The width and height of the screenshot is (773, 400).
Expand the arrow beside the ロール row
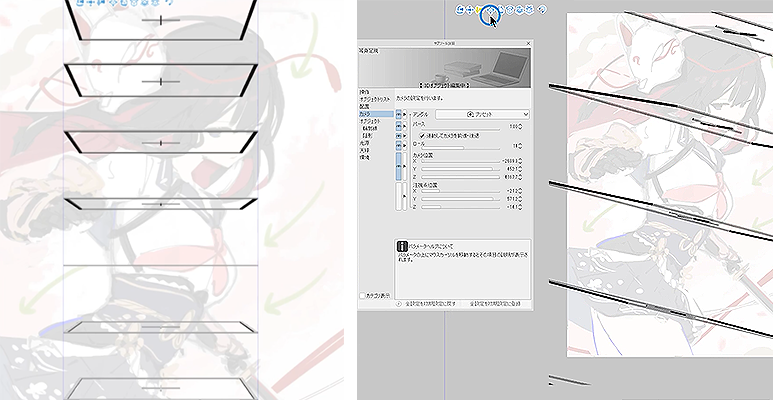405,145
